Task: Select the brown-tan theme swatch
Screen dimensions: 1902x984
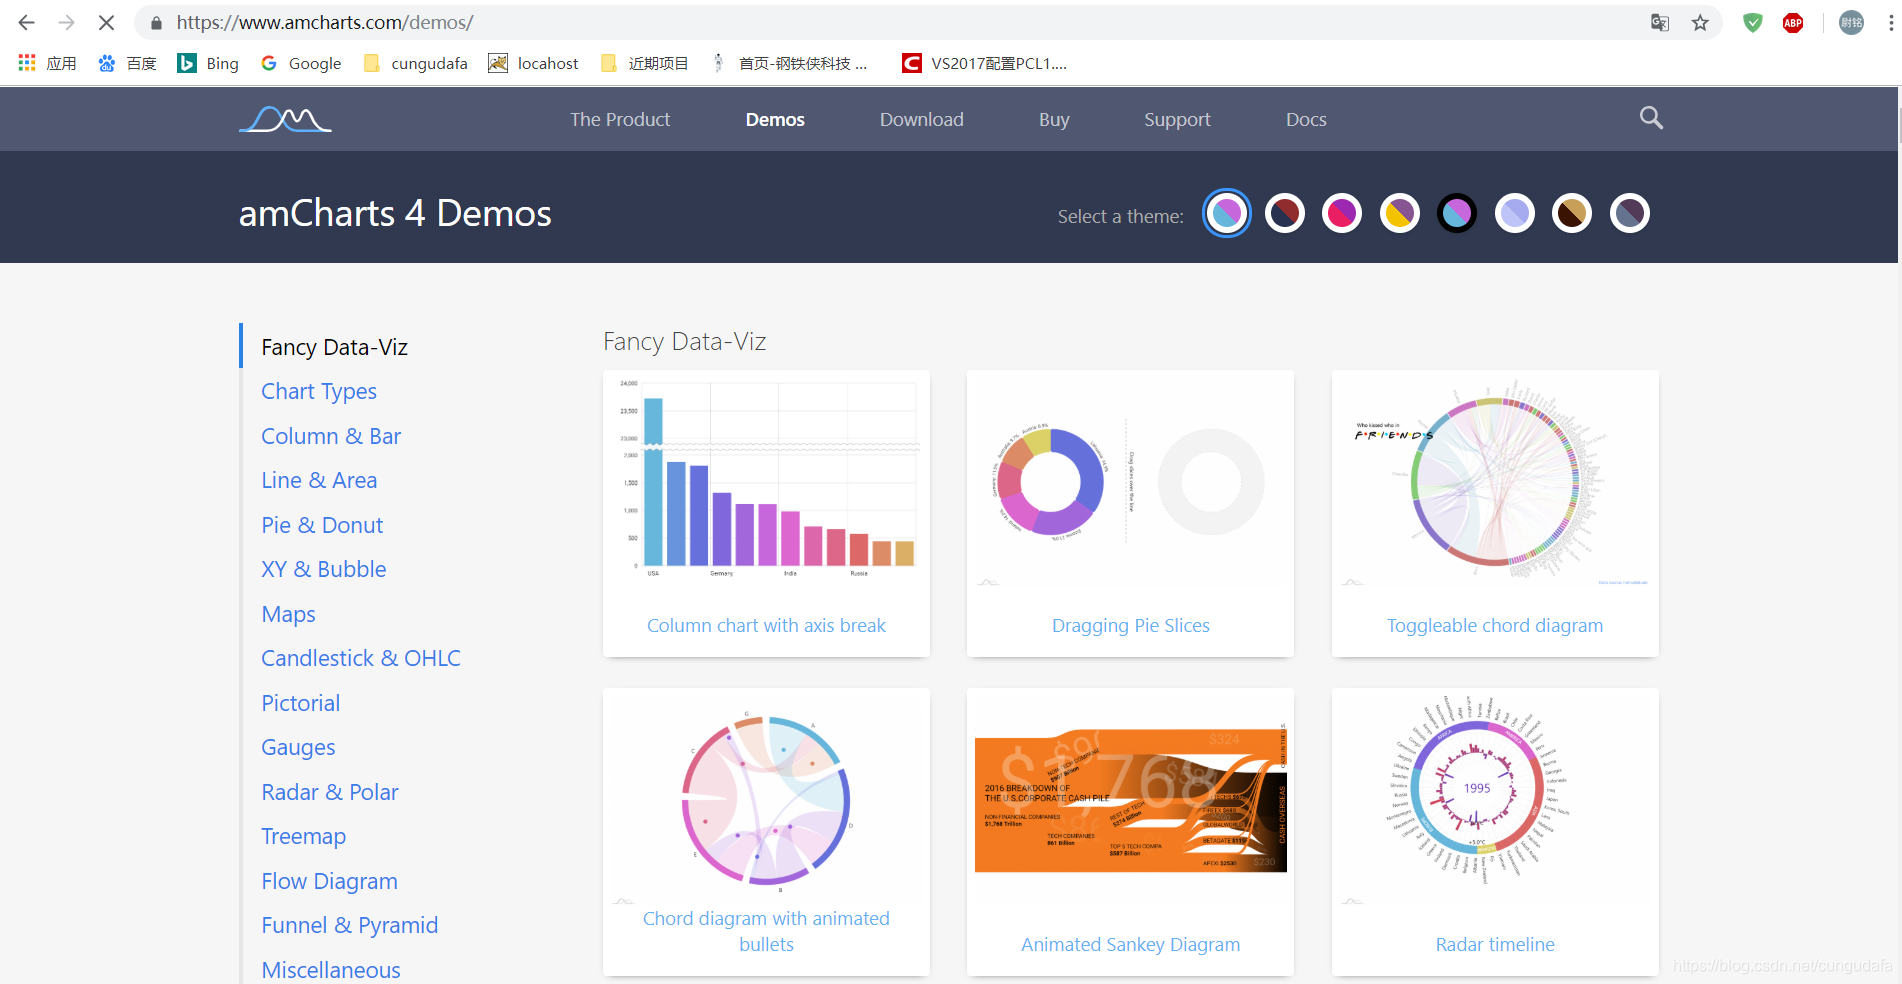Action: (1572, 213)
